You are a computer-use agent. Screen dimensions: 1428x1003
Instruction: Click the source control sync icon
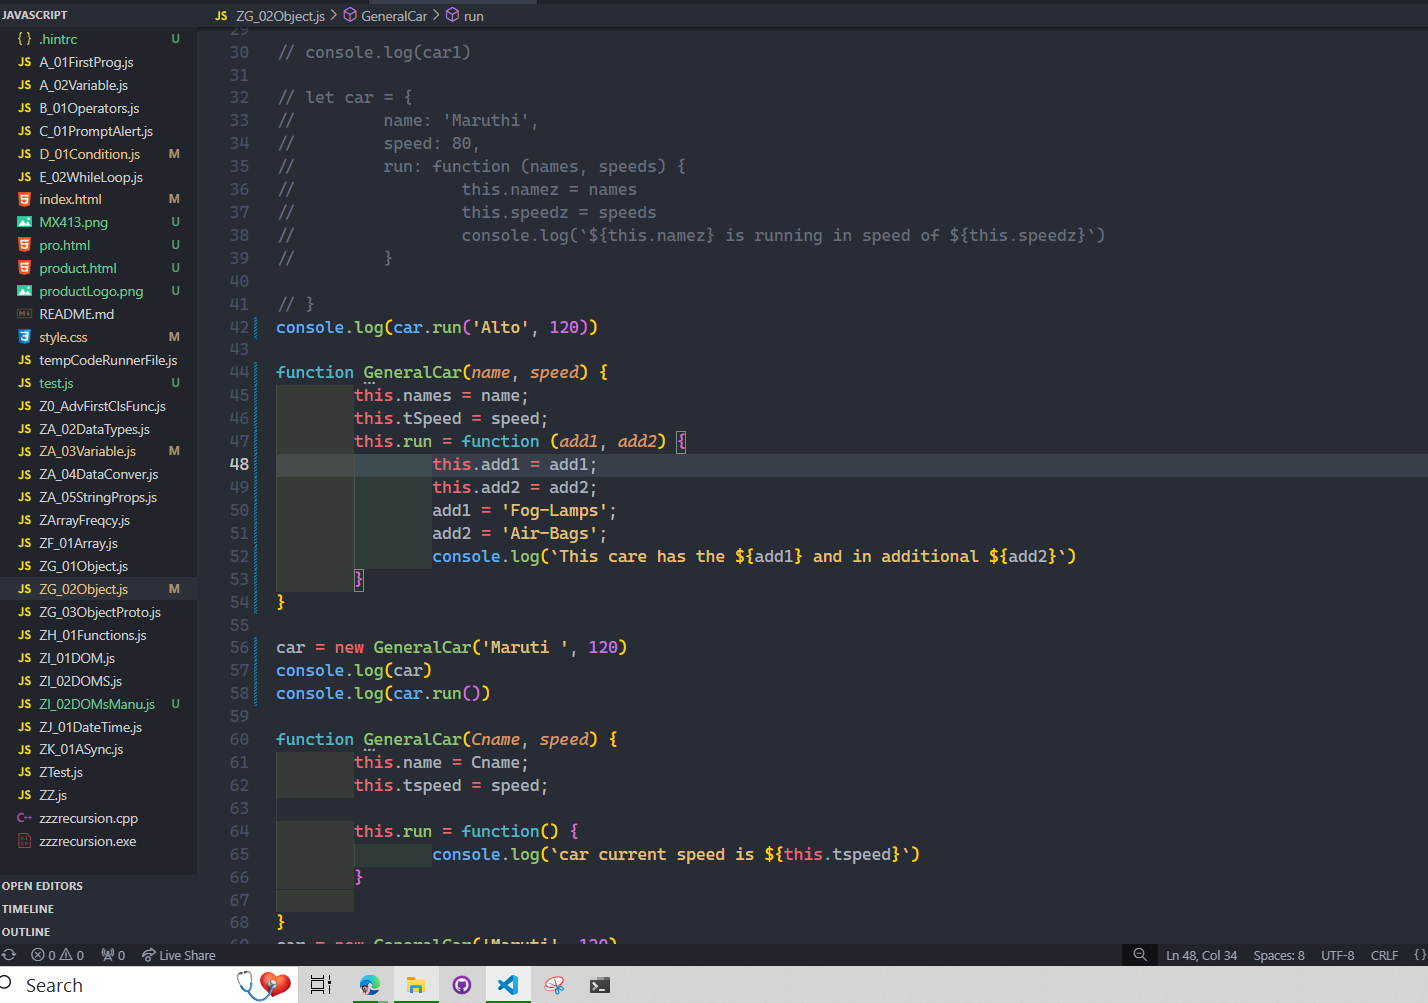pos(9,955)
